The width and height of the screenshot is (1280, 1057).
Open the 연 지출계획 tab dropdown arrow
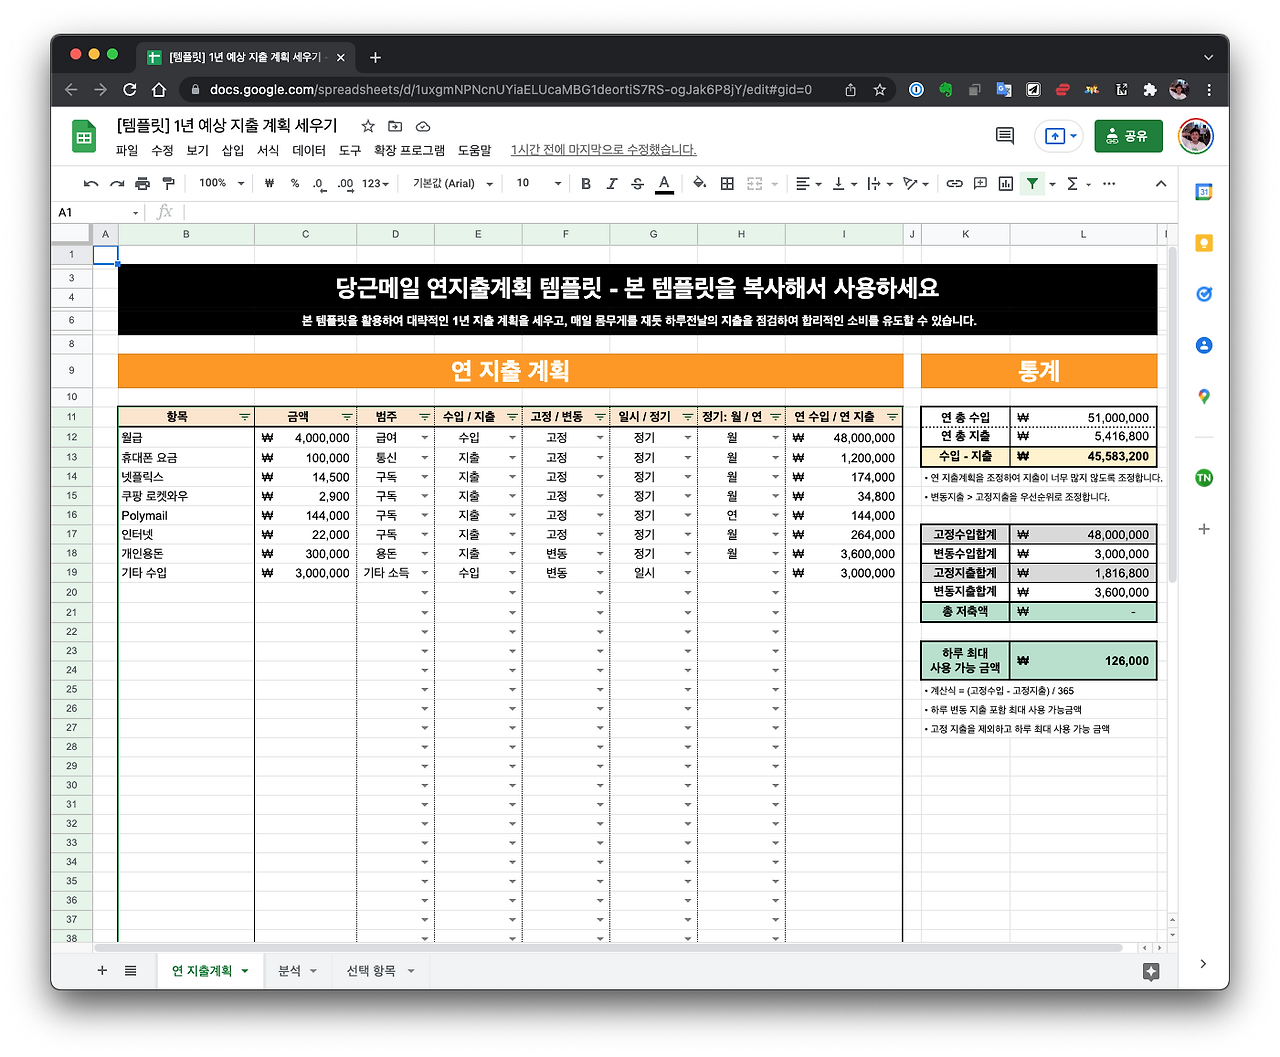point(244,971)
